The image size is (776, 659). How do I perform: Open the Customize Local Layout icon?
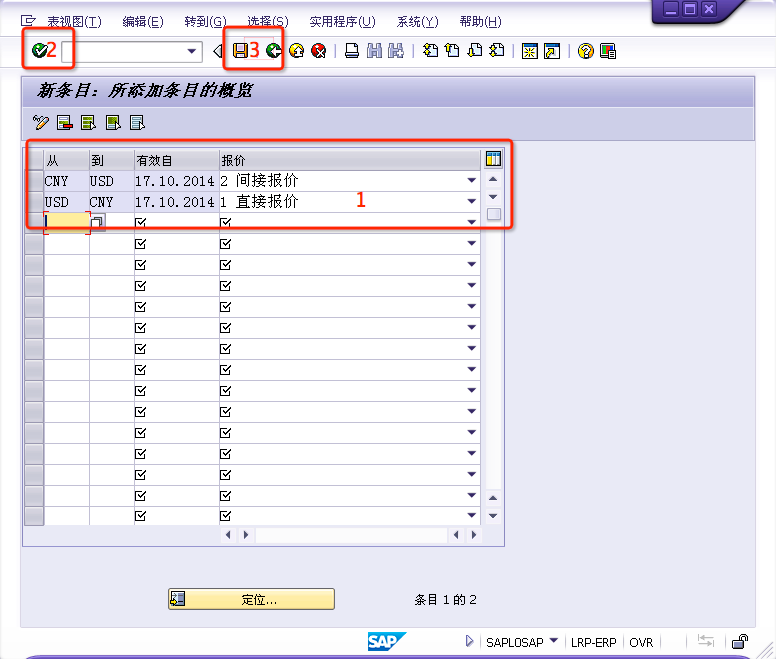[x=608, y=51]
